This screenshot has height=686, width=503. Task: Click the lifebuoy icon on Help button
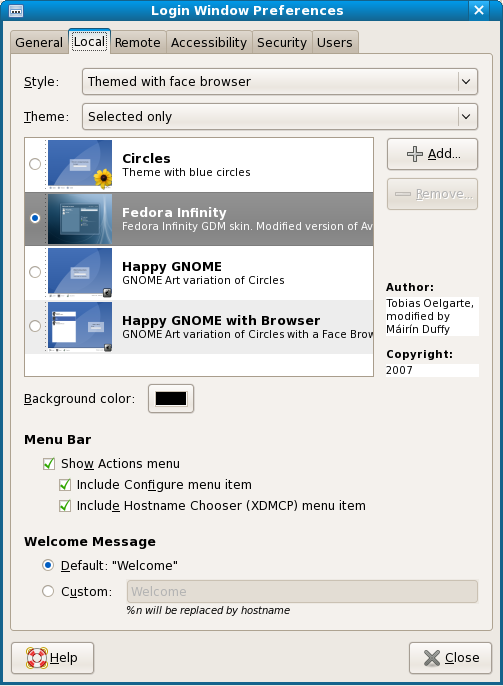click(x=37, y=658)
